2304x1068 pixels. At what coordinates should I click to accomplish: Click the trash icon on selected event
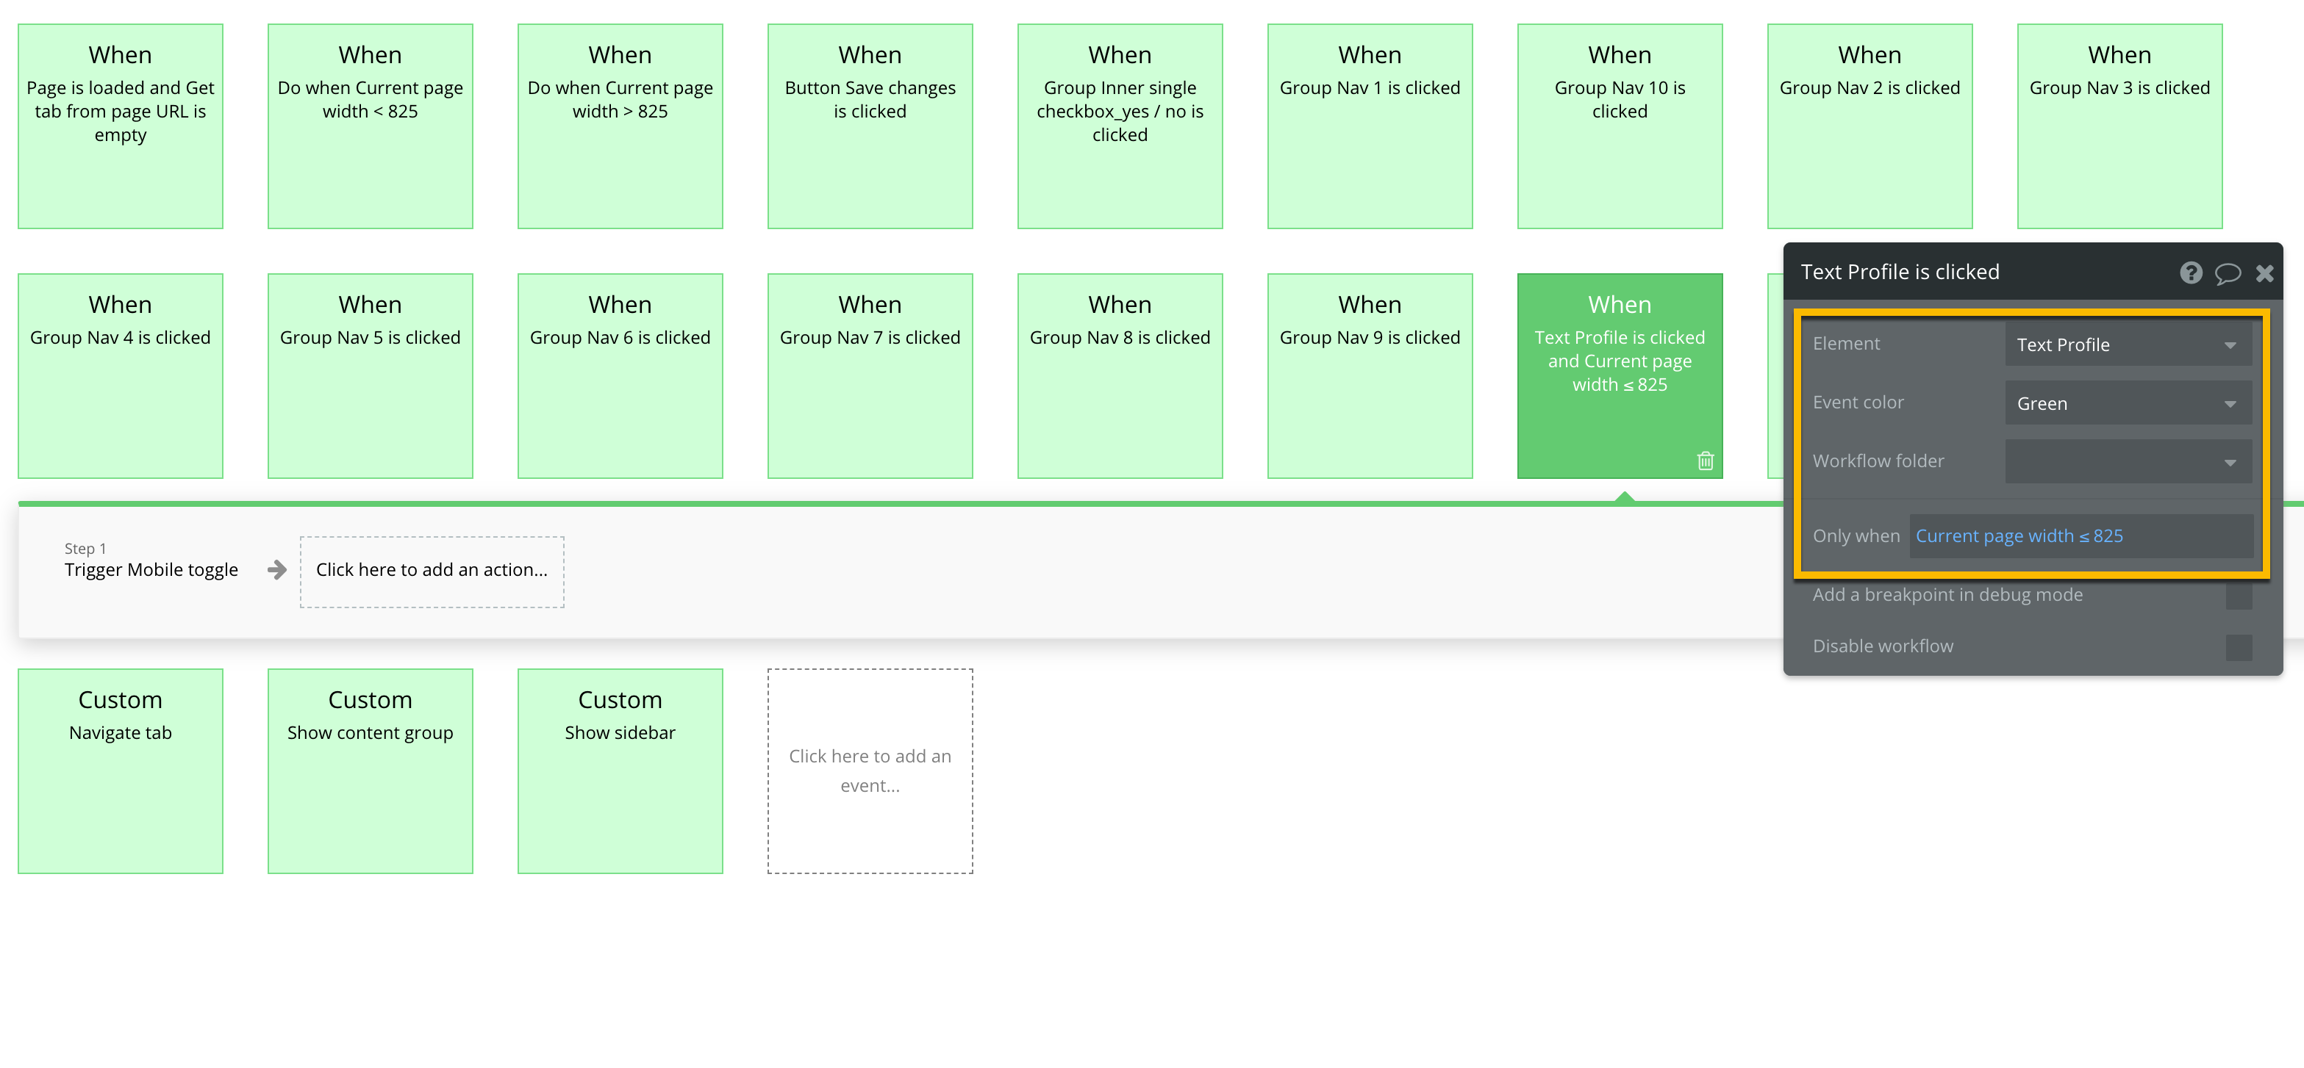click(1705, 461)
